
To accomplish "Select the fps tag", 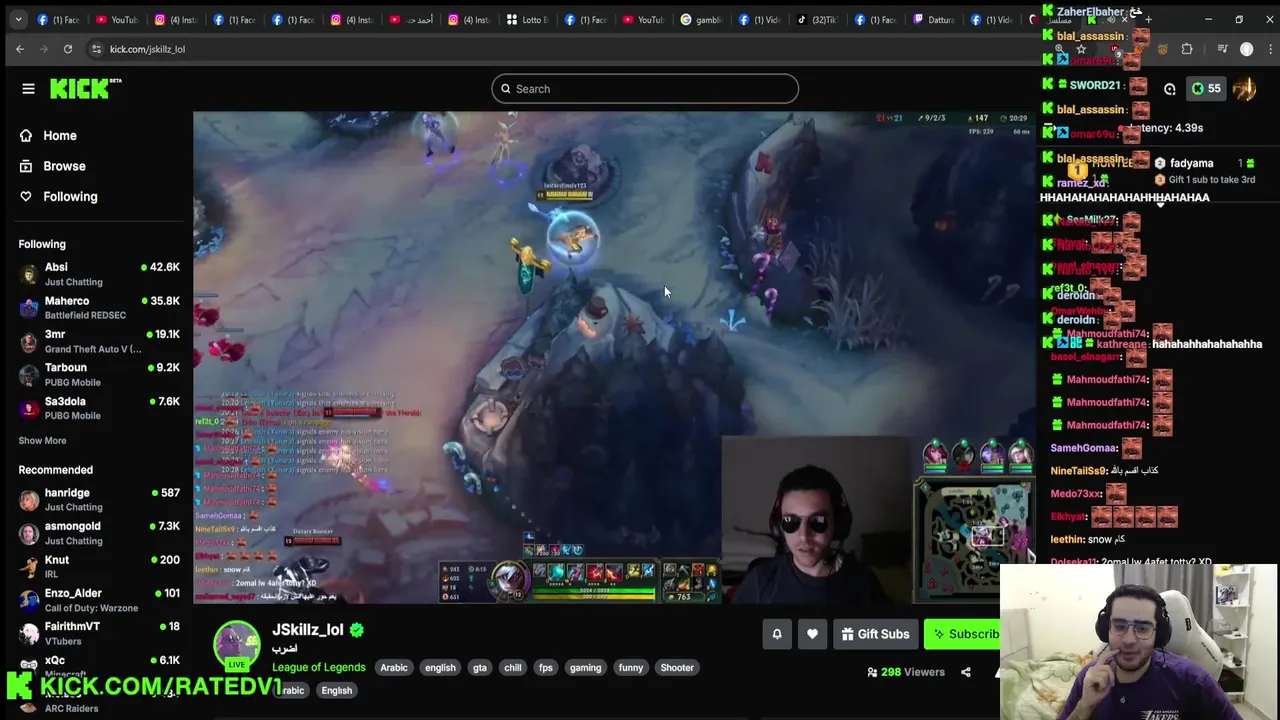I will click(545, 668).
